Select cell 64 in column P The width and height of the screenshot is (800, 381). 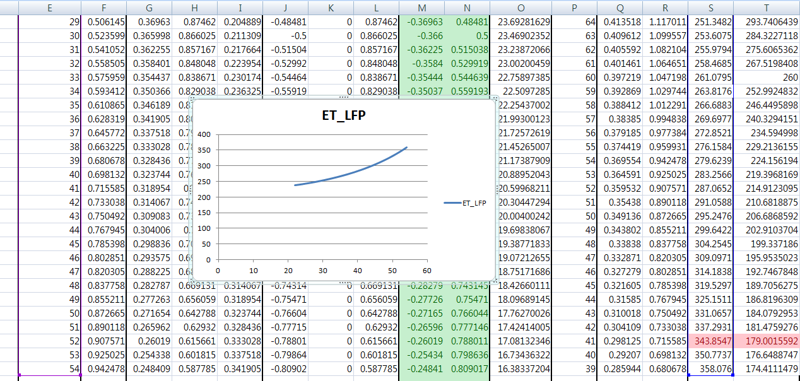[x=574, y=22]
